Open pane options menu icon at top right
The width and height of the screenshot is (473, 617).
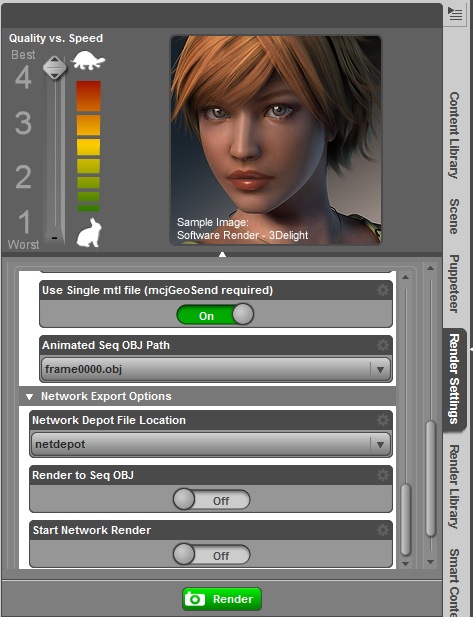tap(455, 14)
